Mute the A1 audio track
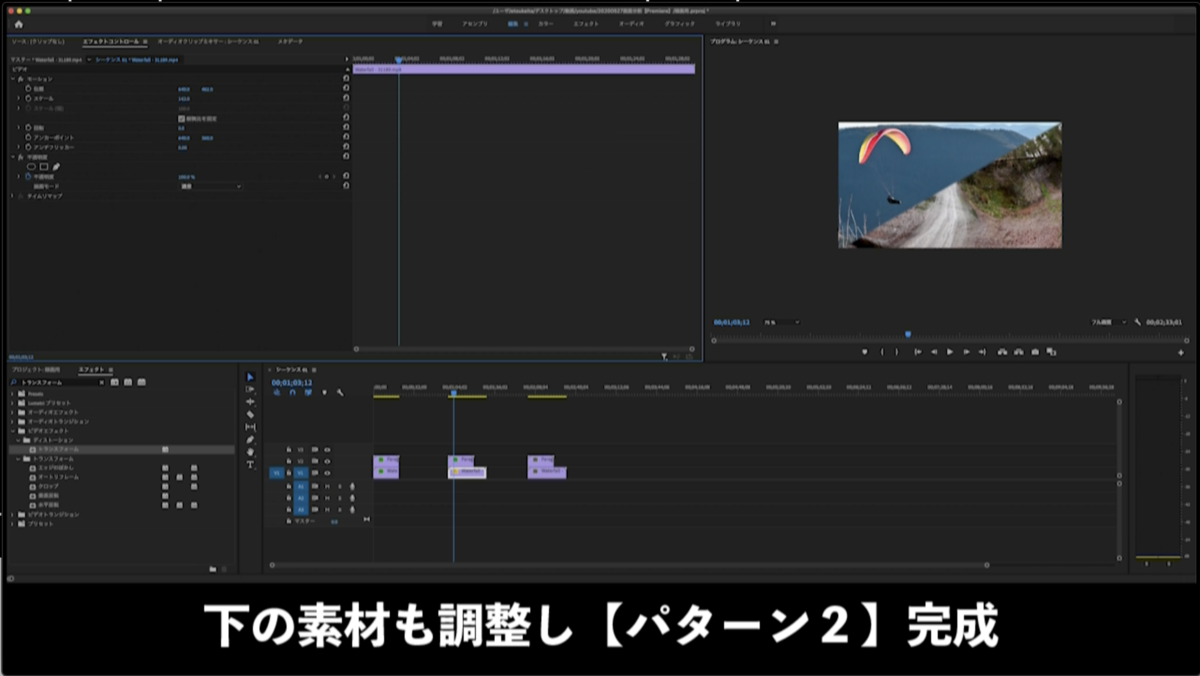The image size is (1200, 676). [x=327, y=487]
